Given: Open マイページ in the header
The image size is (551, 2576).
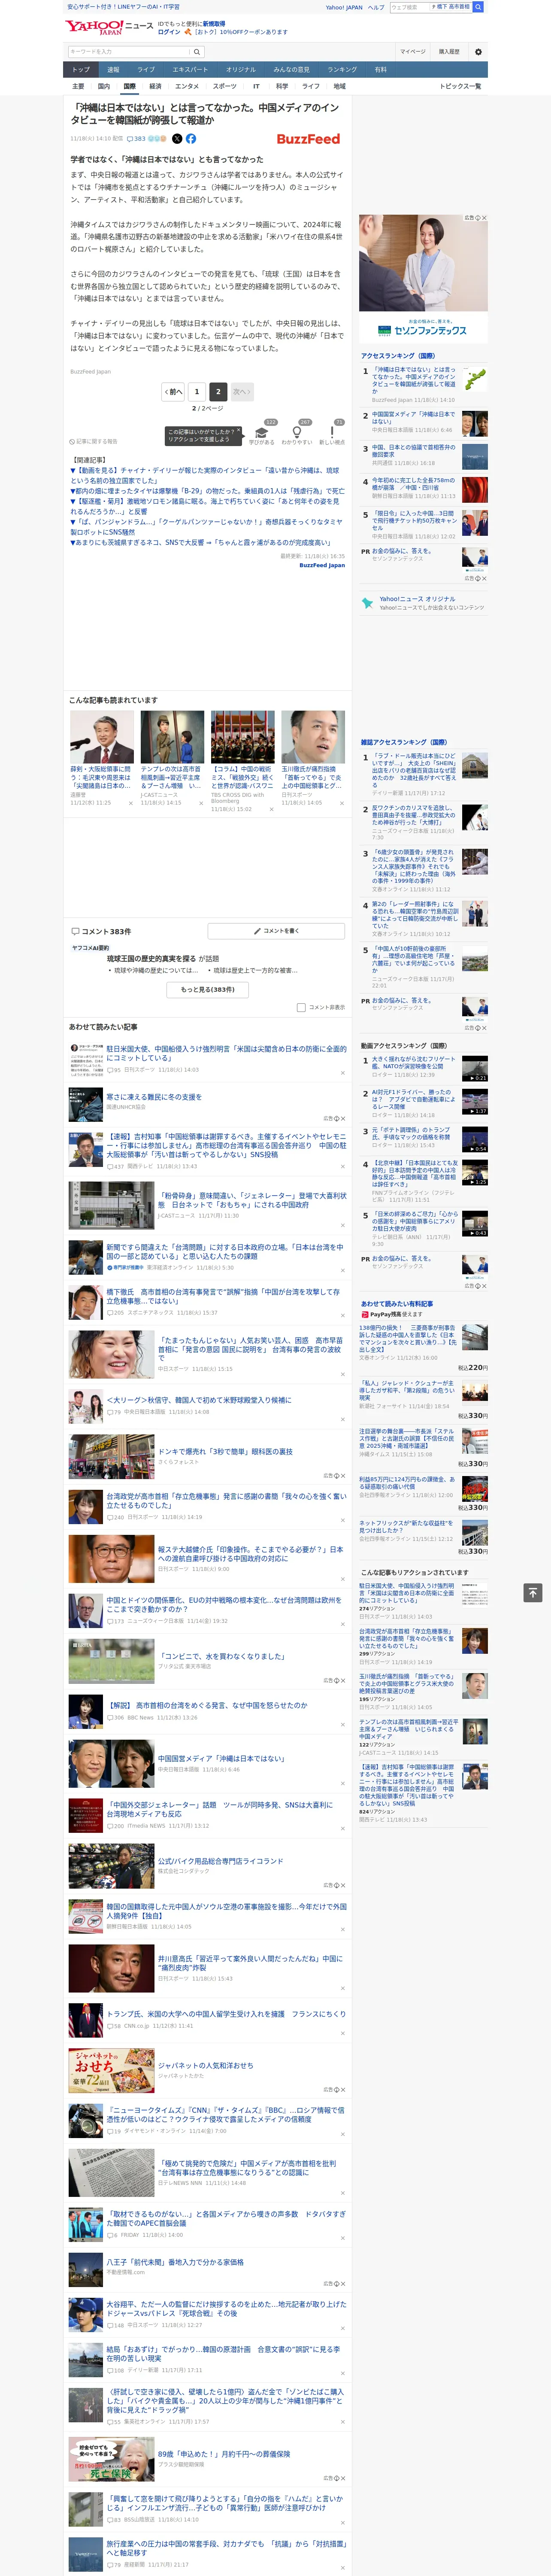Looking at the screenshot, I should pos(413,52).
